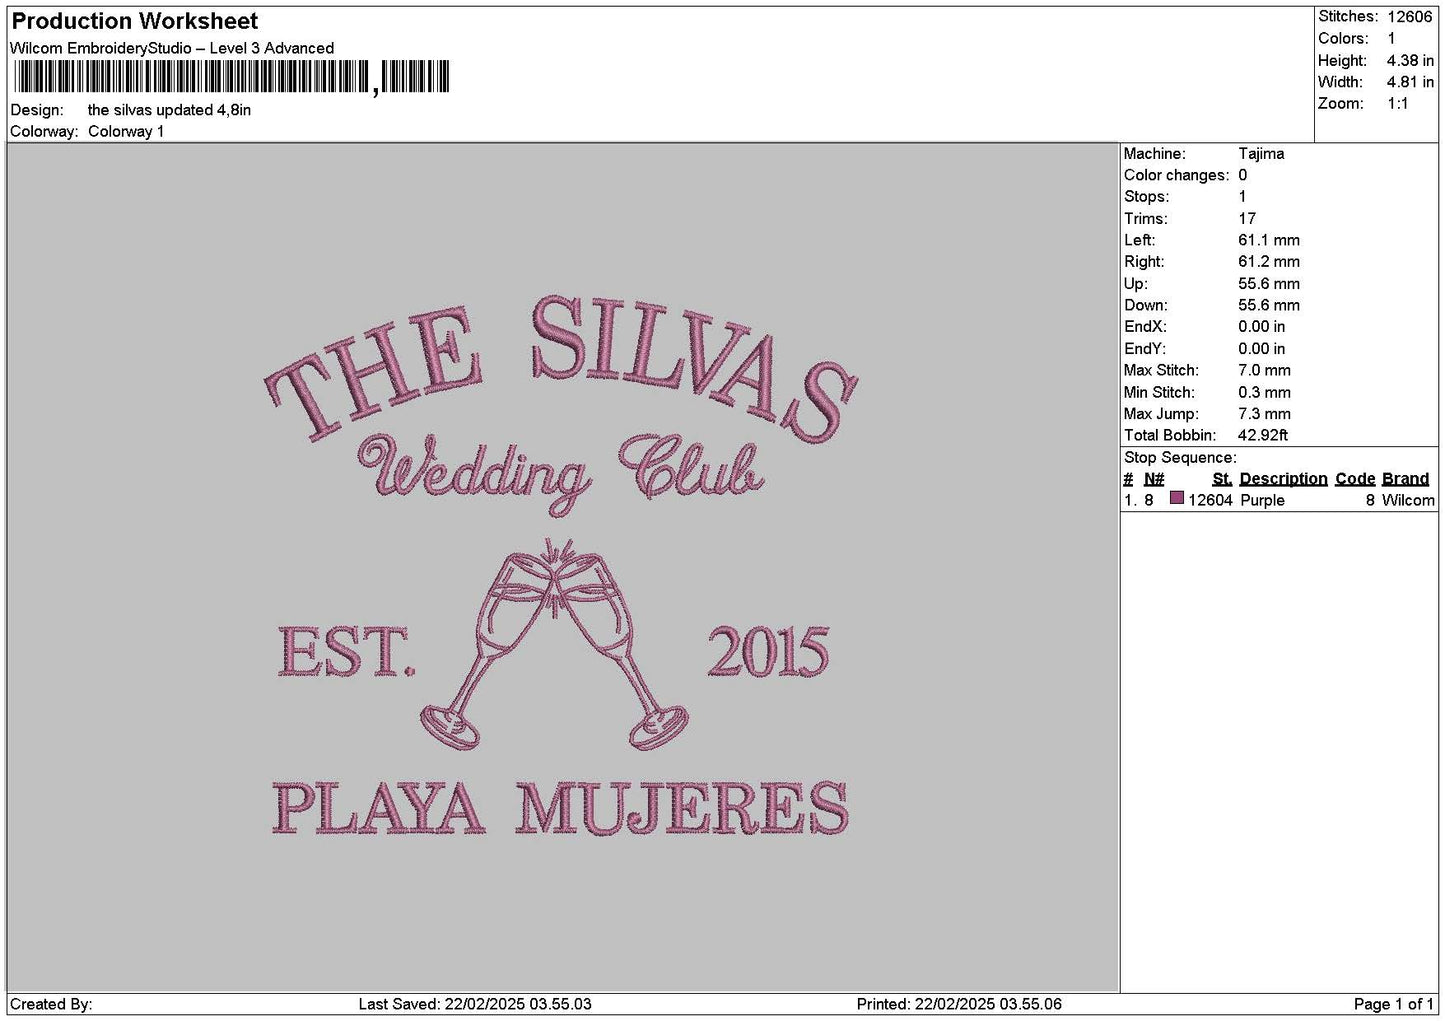Click the EndY value 0.00 in
The image size is (1445, 1021).
(x=1262, y=349)
